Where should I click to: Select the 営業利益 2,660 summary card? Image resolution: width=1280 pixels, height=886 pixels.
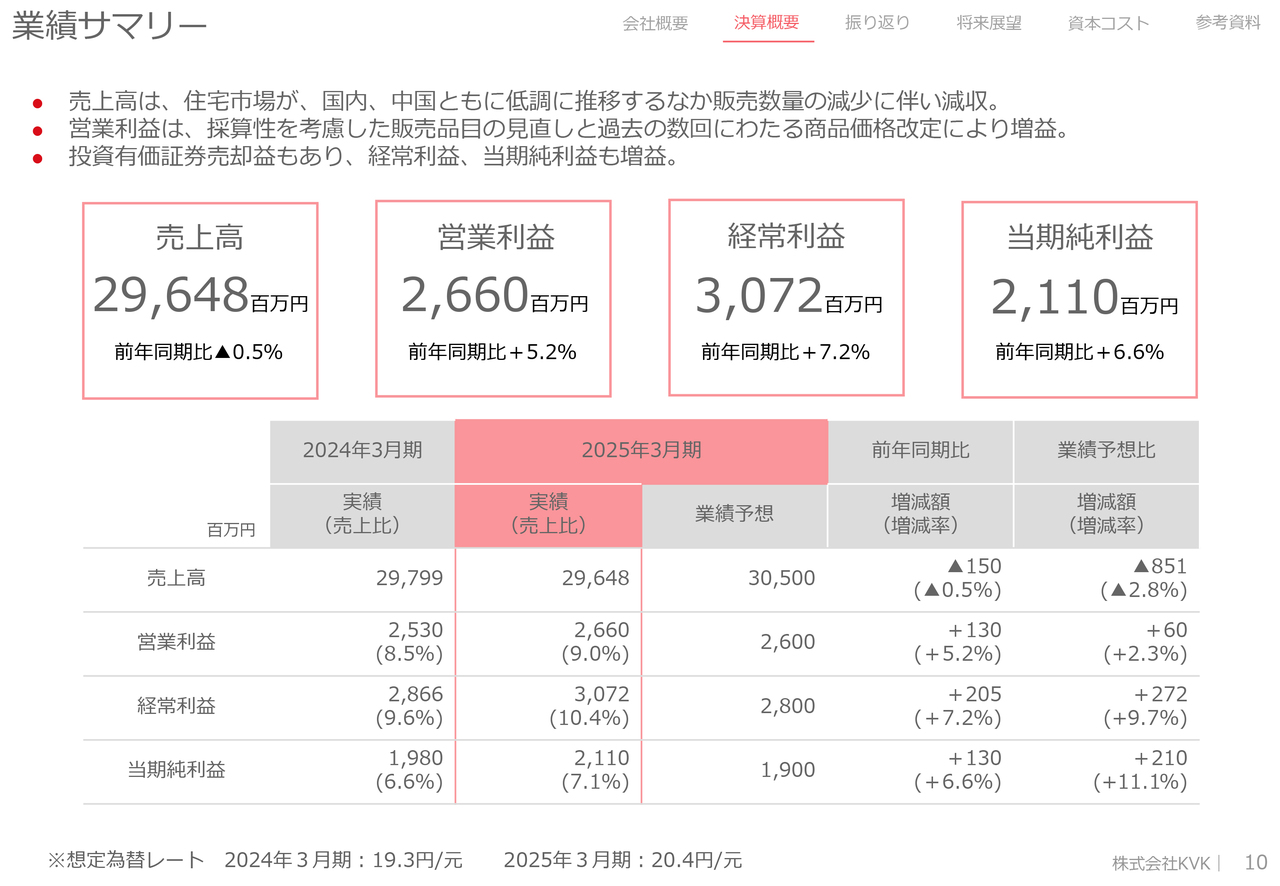click(493, 298)
